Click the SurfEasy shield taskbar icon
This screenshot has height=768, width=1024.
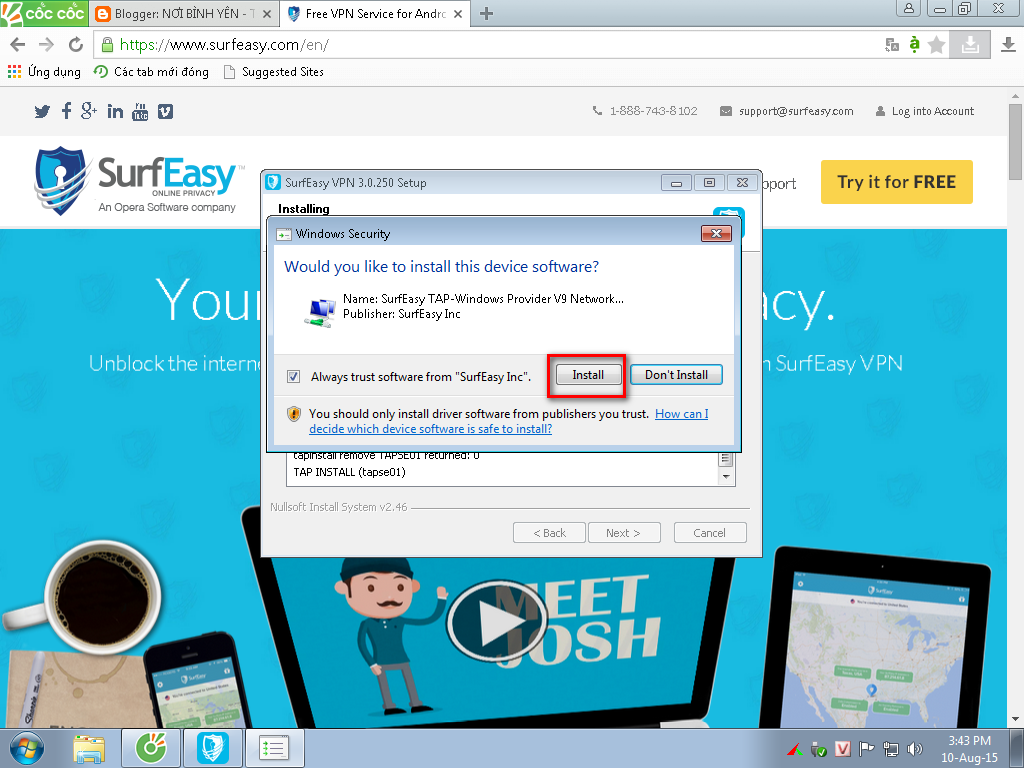213,748
